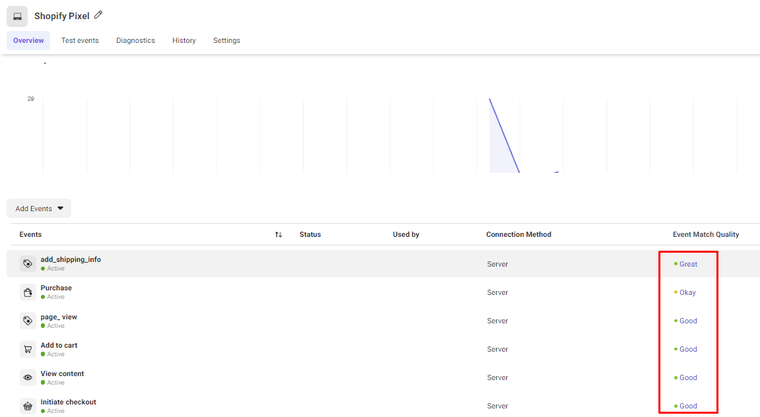The image size is (760, 417).
Task: Open the Diagnostics tab
Action: tap(135, 40)
